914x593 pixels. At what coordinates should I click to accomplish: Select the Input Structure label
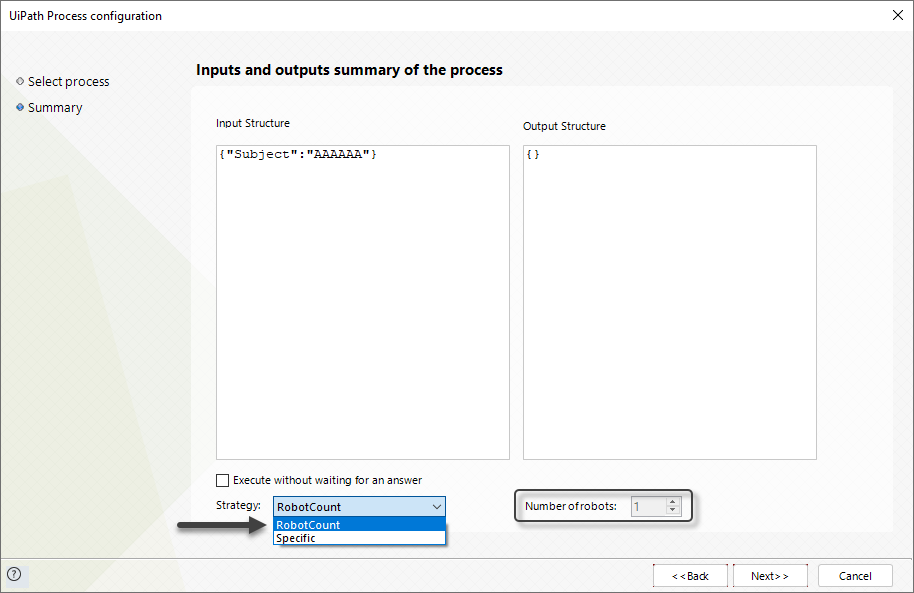pos(252,123)
